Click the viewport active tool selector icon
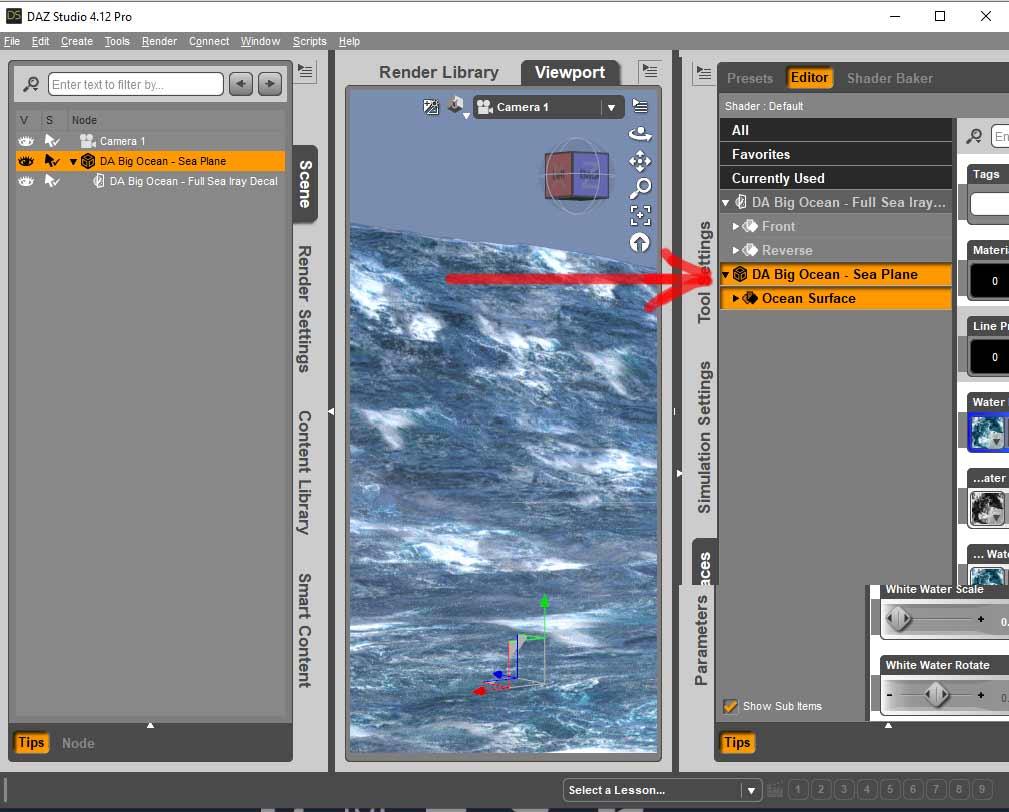Viewport: 1009px width, 812px height. click(456, 107)
